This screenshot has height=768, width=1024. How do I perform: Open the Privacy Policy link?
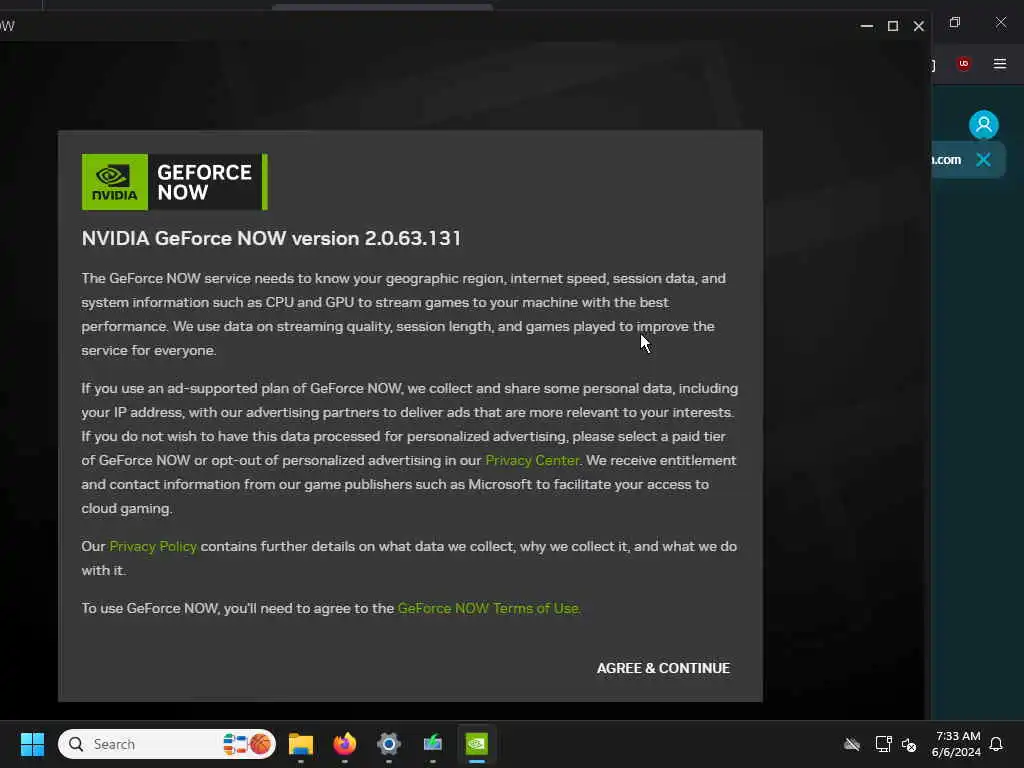[153, 547]
